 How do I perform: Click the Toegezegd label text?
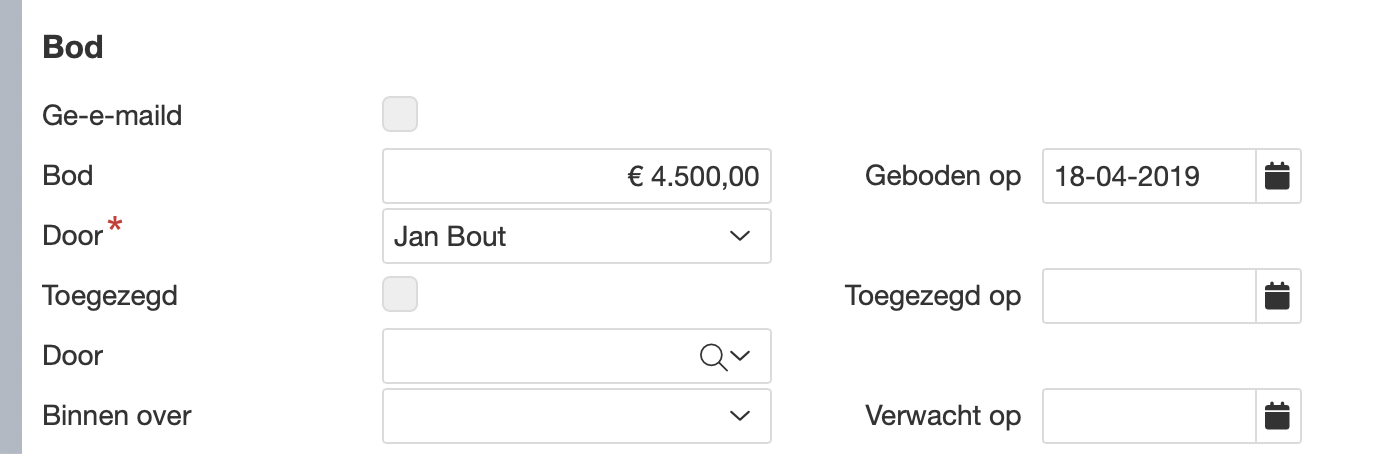click(x=110, y=296)
